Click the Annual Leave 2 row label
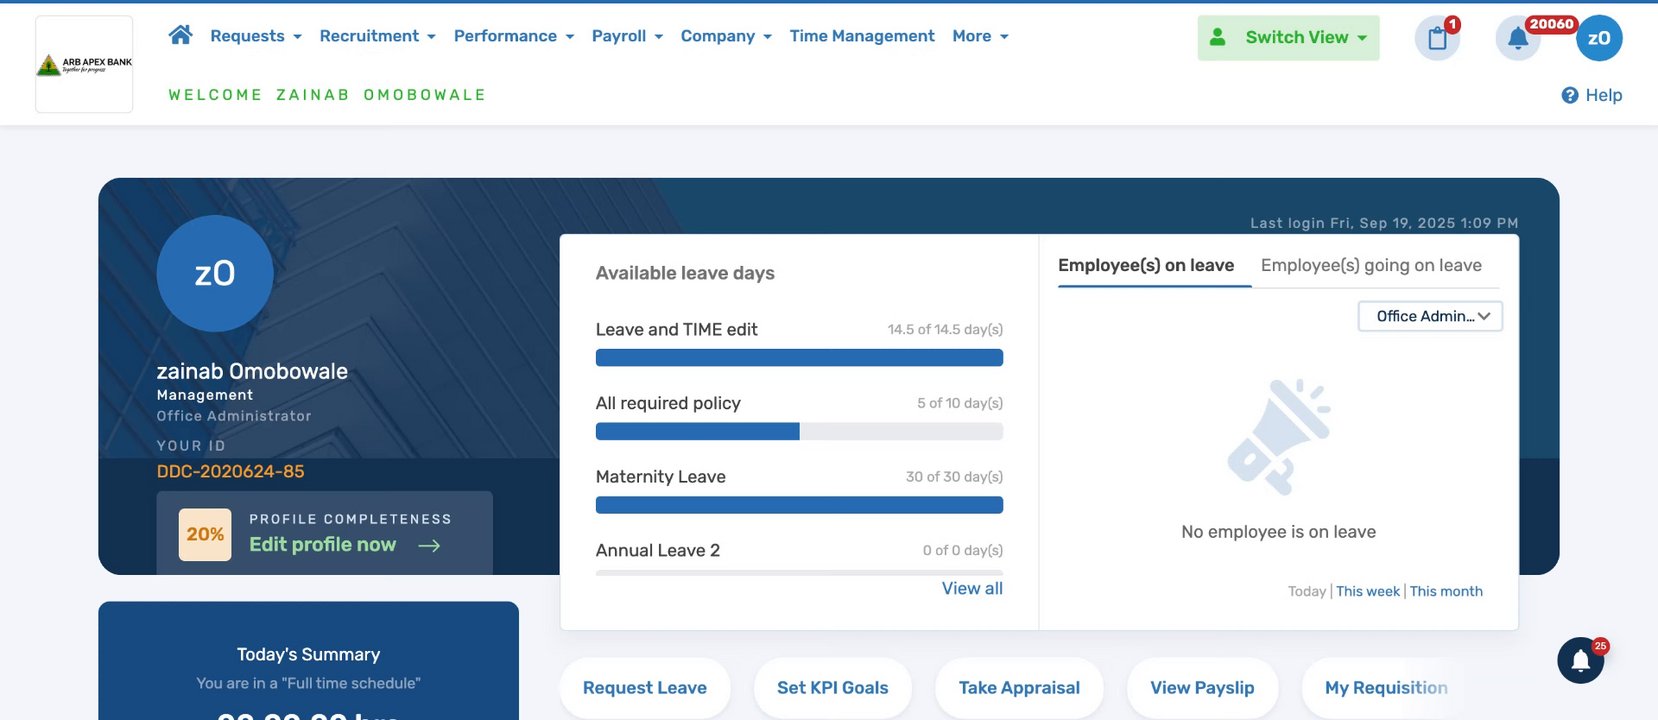Image resolution: width=1658 pixels, height=720 pixels. pos(658,550)
